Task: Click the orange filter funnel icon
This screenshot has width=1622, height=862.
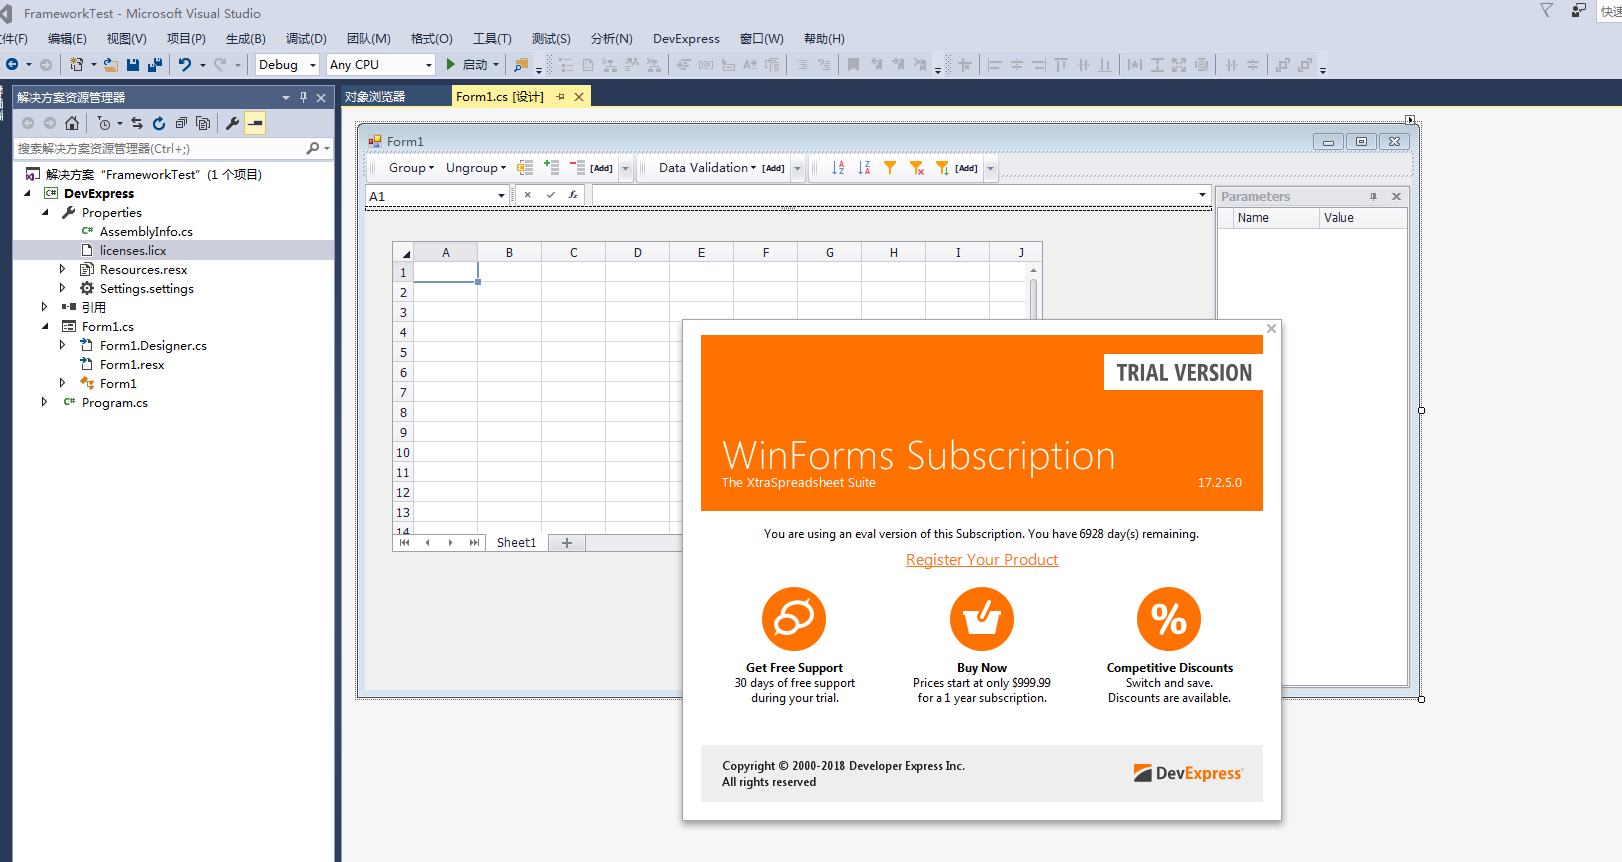Action: 890,168
